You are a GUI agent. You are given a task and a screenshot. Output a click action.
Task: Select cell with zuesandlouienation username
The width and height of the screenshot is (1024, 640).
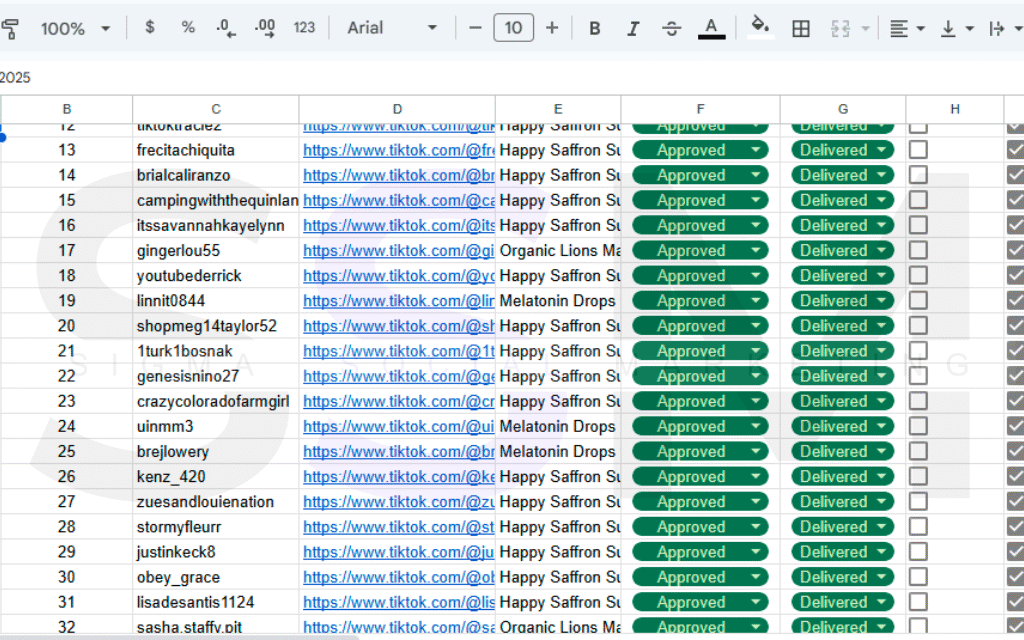click(x=216, y=502)
